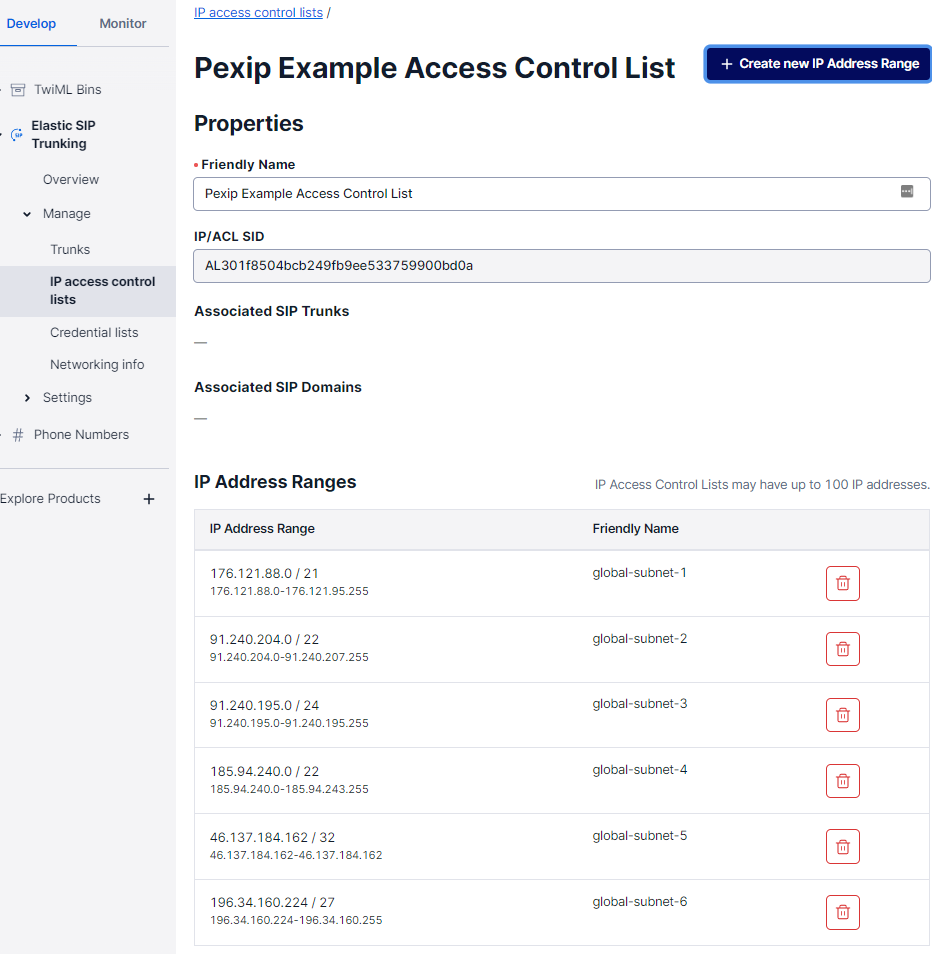
Task: Select the Develop tab
Action: click(31, 23)
